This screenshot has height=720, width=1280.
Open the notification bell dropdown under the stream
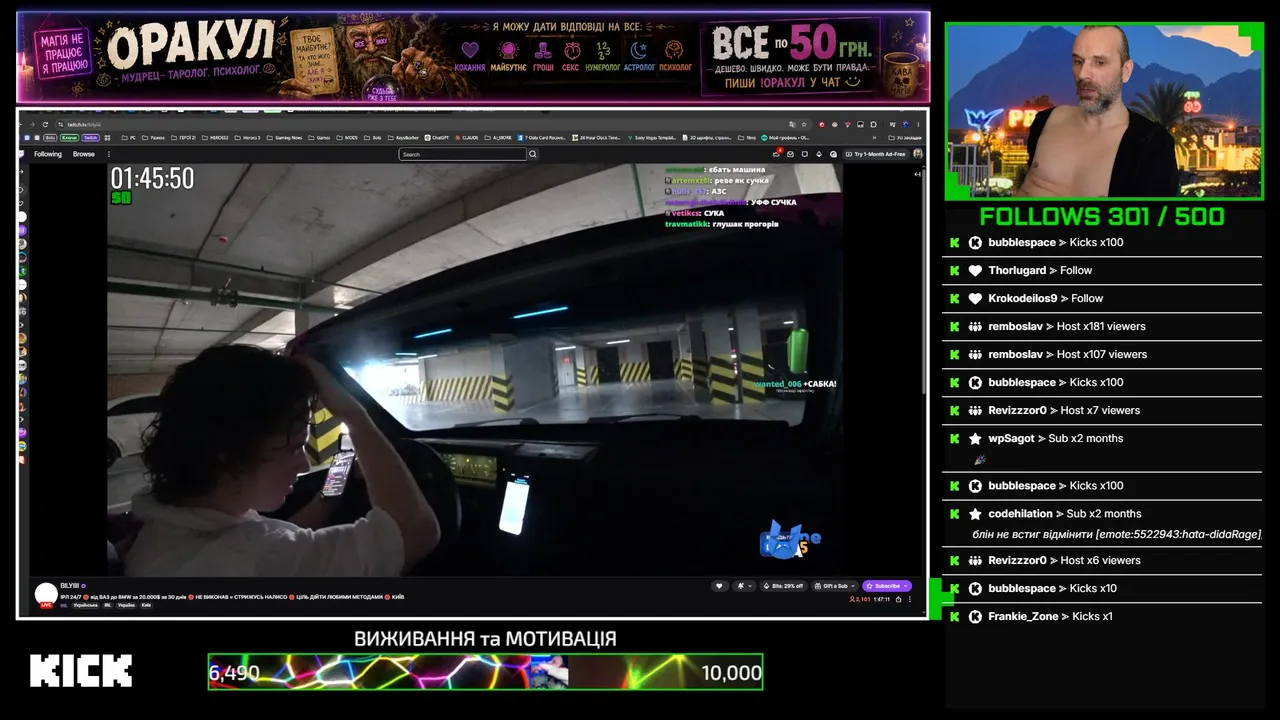point(744,586)
